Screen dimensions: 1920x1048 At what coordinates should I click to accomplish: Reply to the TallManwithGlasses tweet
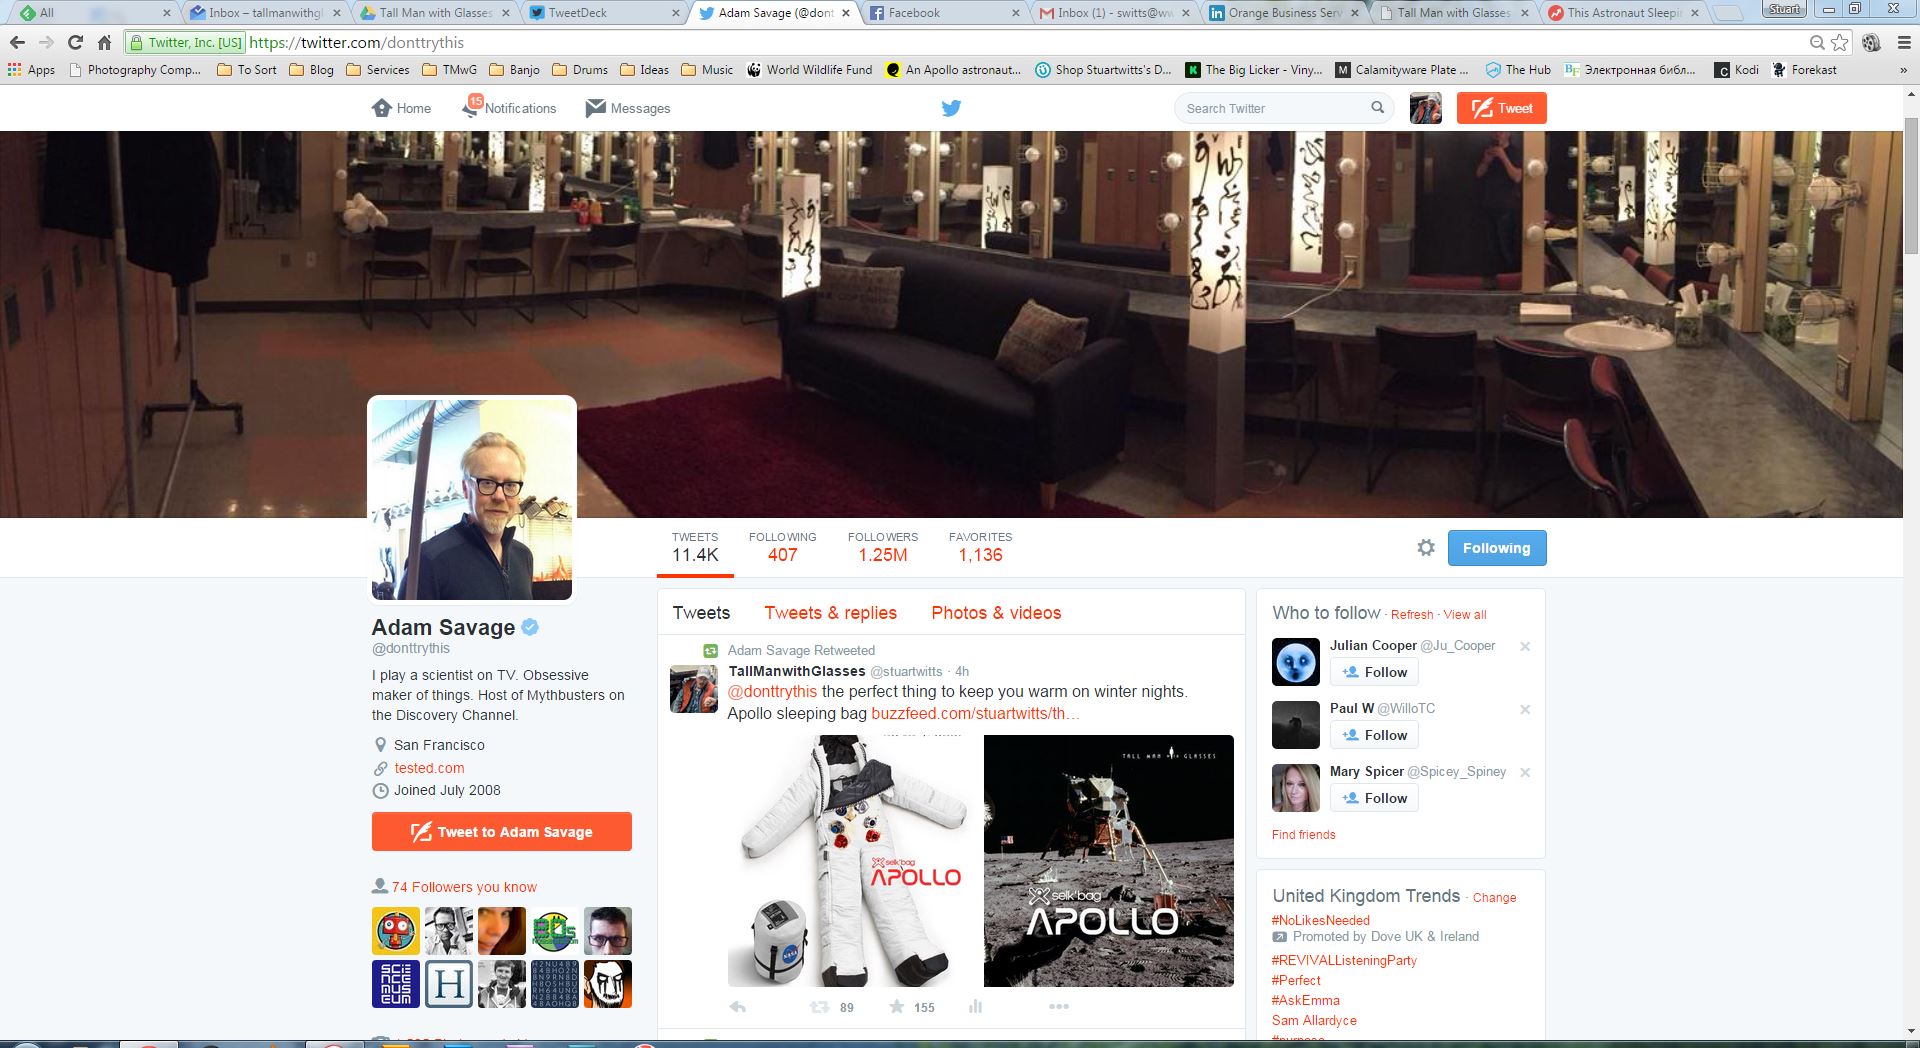click(738, 1006)
